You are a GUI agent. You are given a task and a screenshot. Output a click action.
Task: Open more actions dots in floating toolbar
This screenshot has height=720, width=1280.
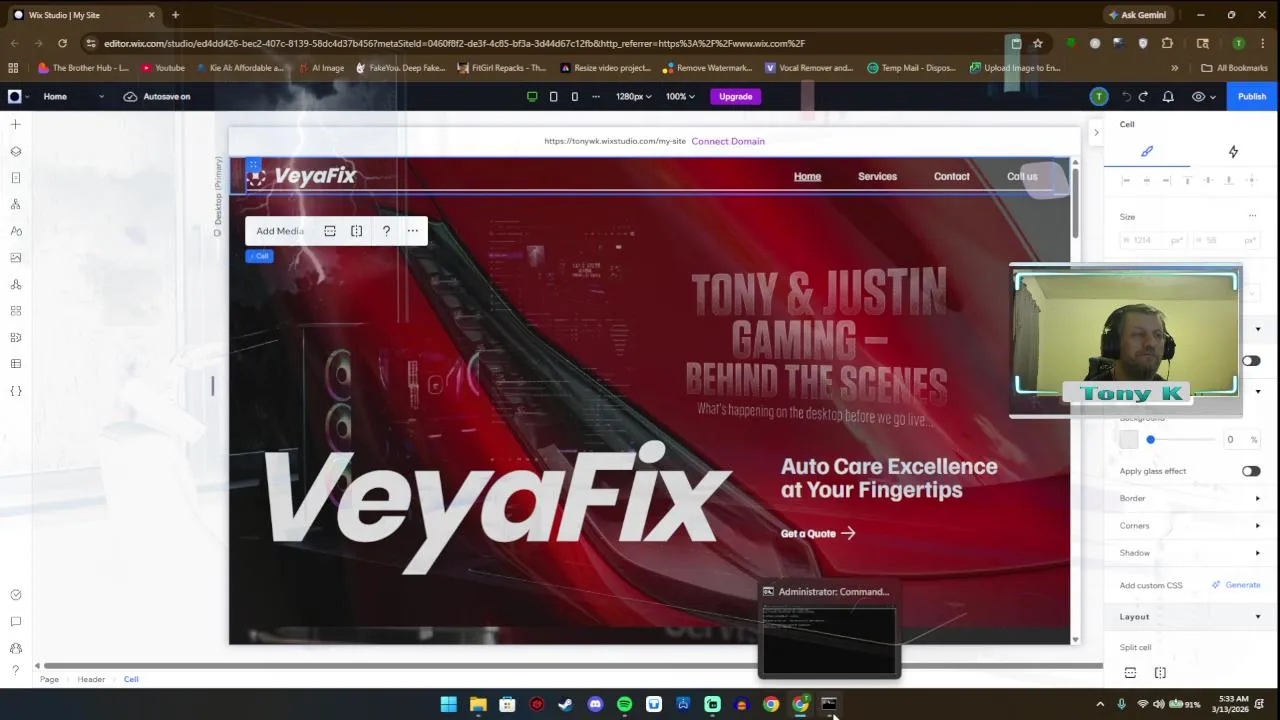click(x=413, y=231)
